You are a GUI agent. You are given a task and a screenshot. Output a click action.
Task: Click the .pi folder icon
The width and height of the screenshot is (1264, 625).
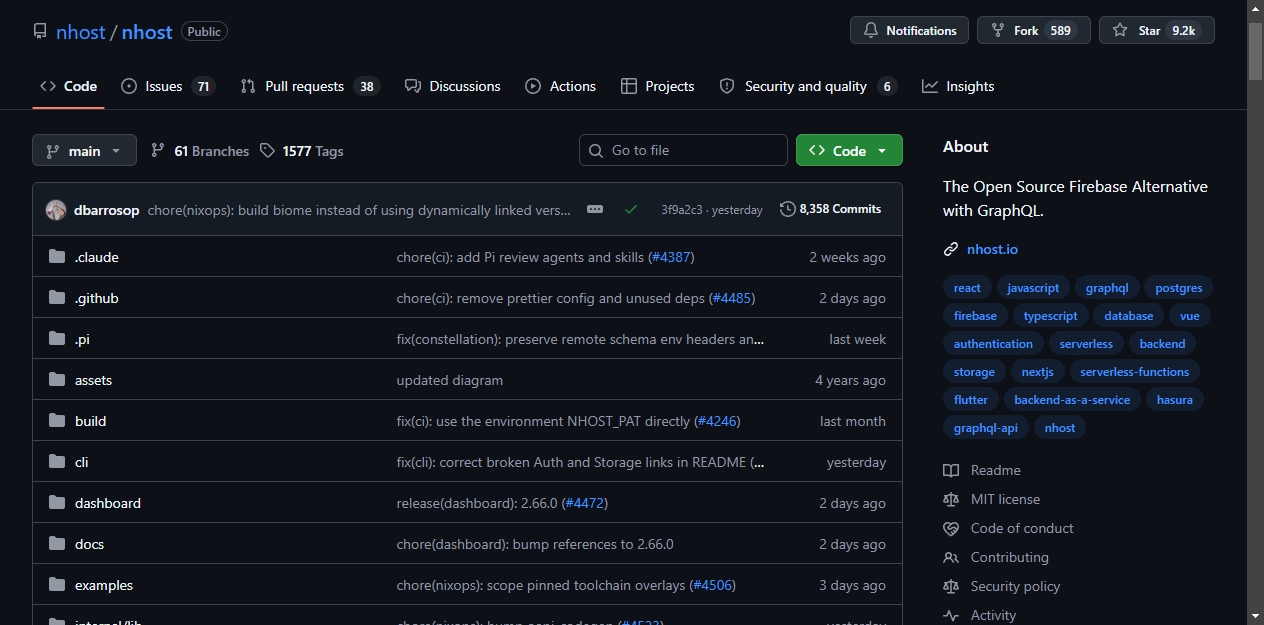click(57, 339)
